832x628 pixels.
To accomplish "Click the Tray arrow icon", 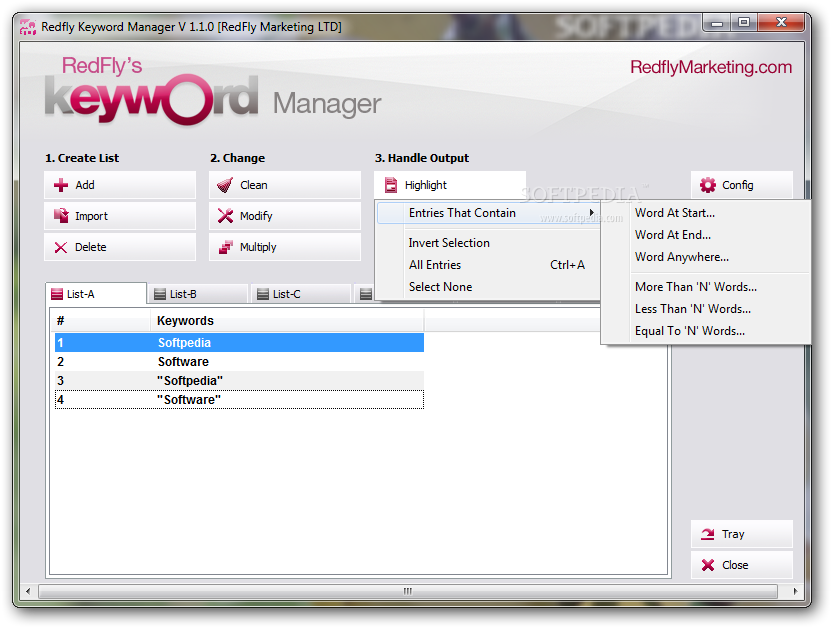I will 707,534.
